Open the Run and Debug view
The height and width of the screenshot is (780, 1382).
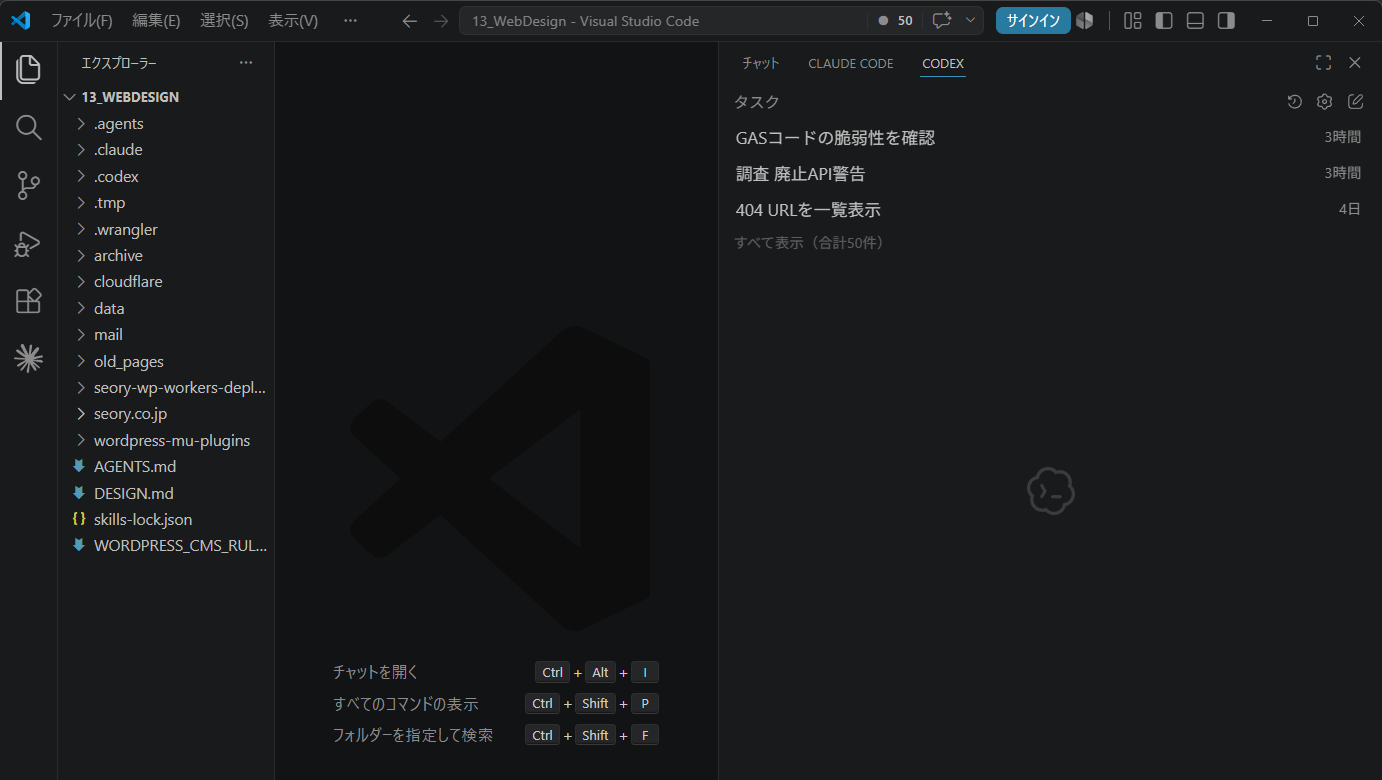click(29, 243)
